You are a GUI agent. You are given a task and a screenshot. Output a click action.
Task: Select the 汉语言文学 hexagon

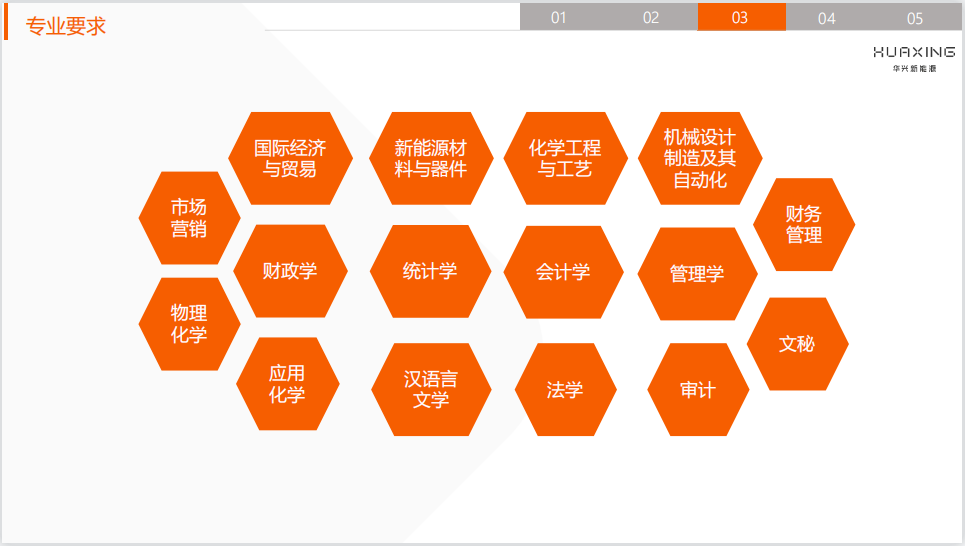click(430, 390)
